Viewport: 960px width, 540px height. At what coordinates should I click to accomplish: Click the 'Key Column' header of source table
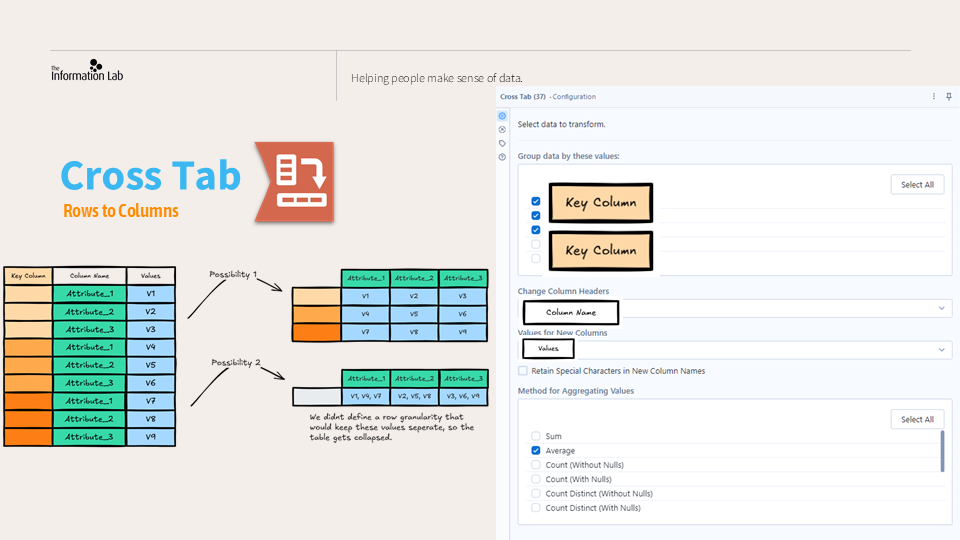(28, 276)
